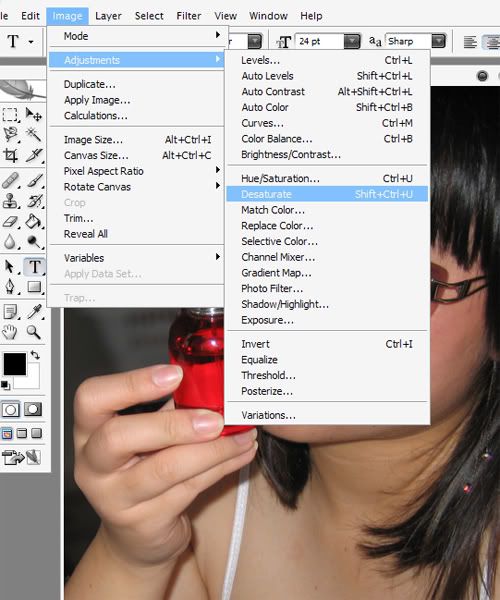Open the Type tool preset picker arrow
This screenshot has width=500, height=600.
31,42
